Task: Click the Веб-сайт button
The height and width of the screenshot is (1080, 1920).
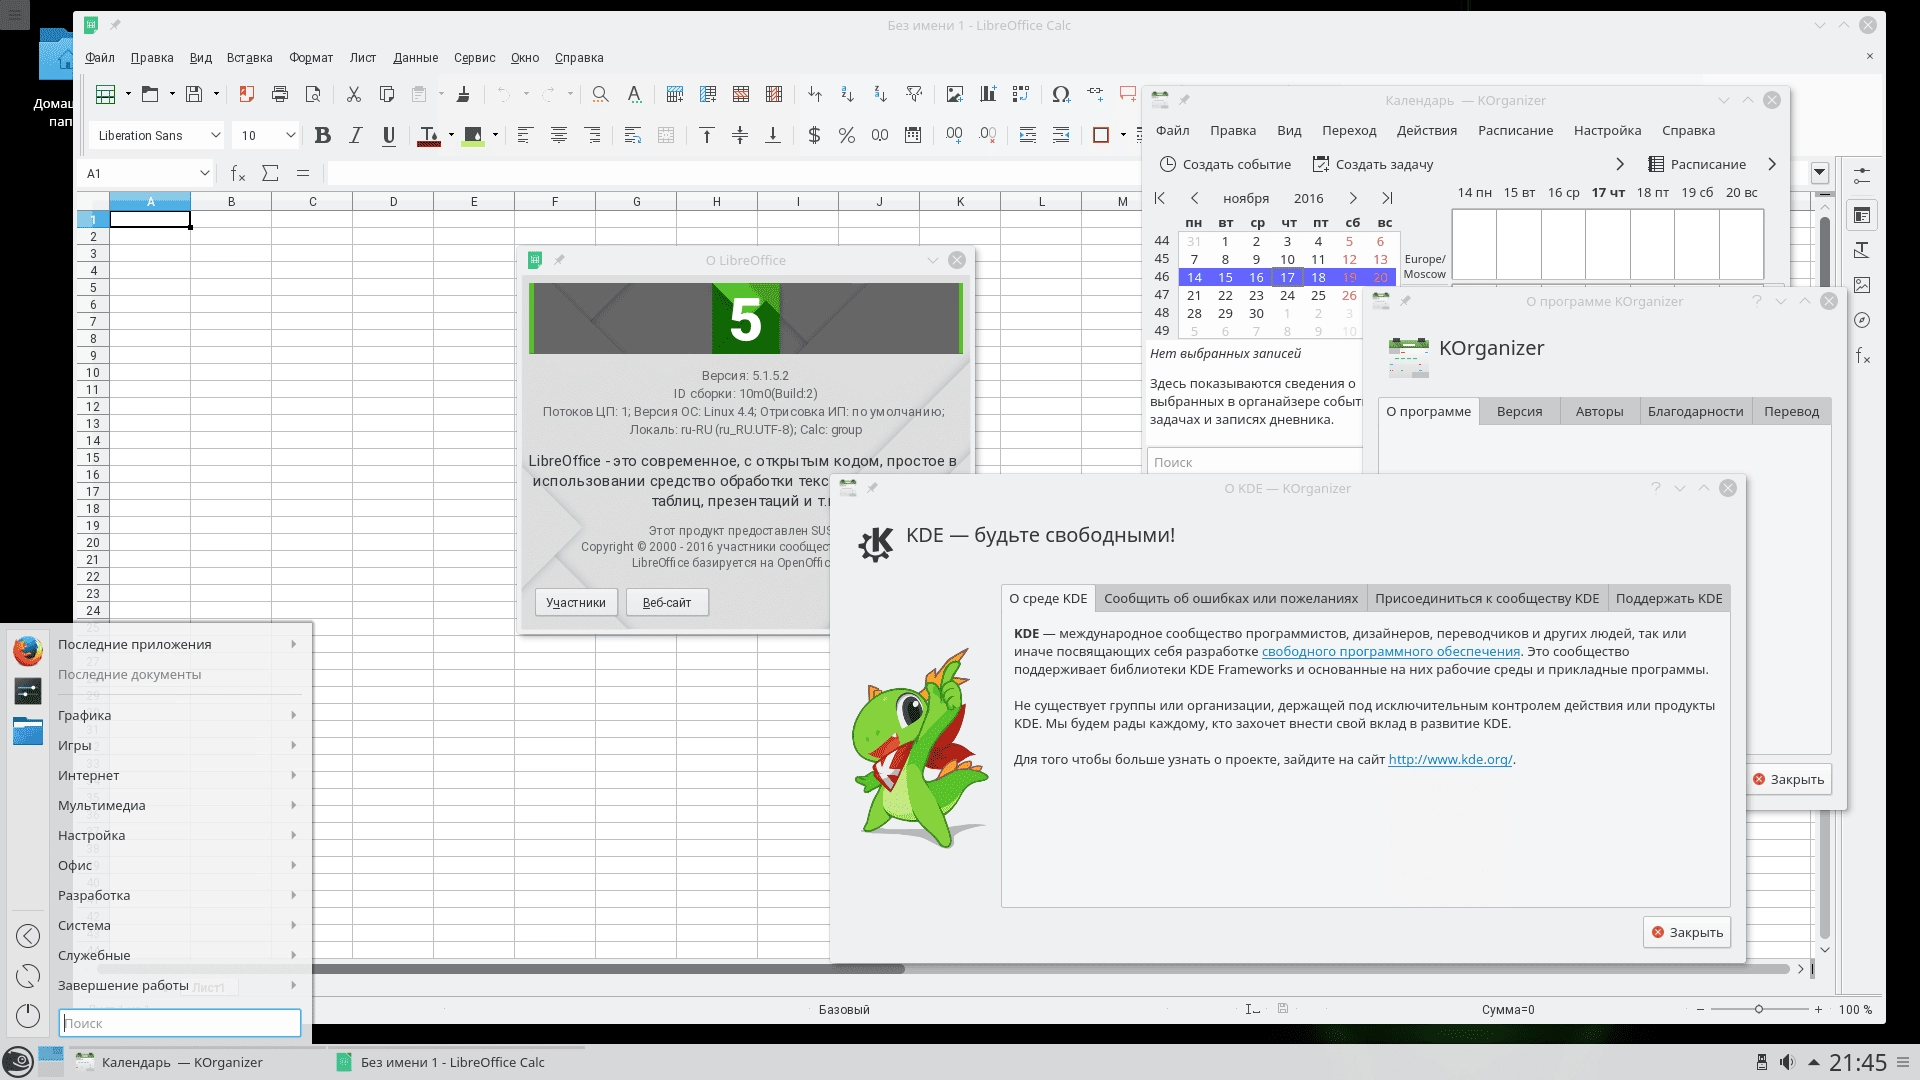Action: tap(667, 602)
